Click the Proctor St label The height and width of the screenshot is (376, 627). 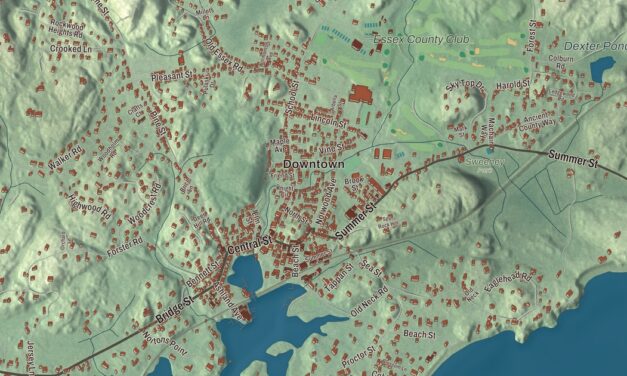(359, 356)
